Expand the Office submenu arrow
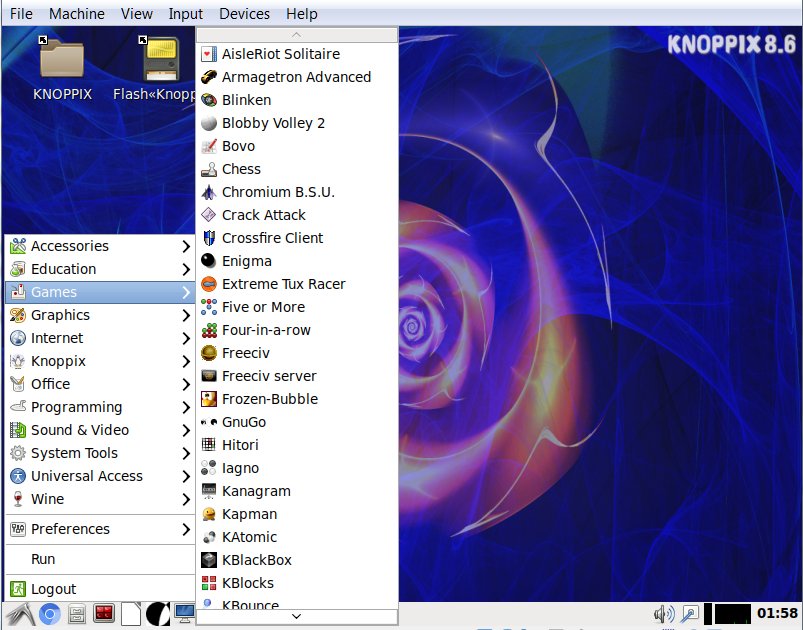803x630 pixels. click(x=186, y=384)
